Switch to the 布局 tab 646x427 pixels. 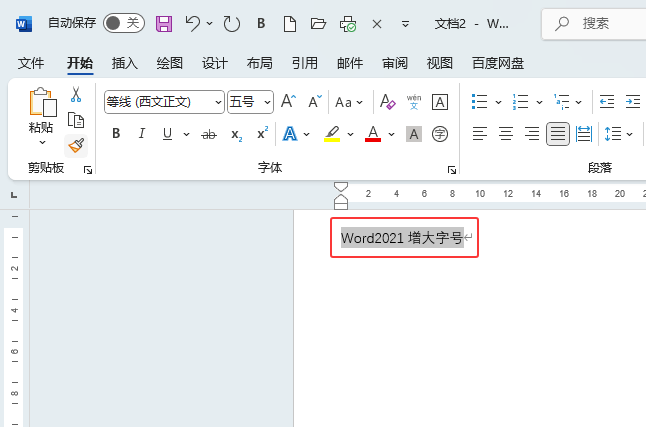pyautogui.click(x=260, y=63)
